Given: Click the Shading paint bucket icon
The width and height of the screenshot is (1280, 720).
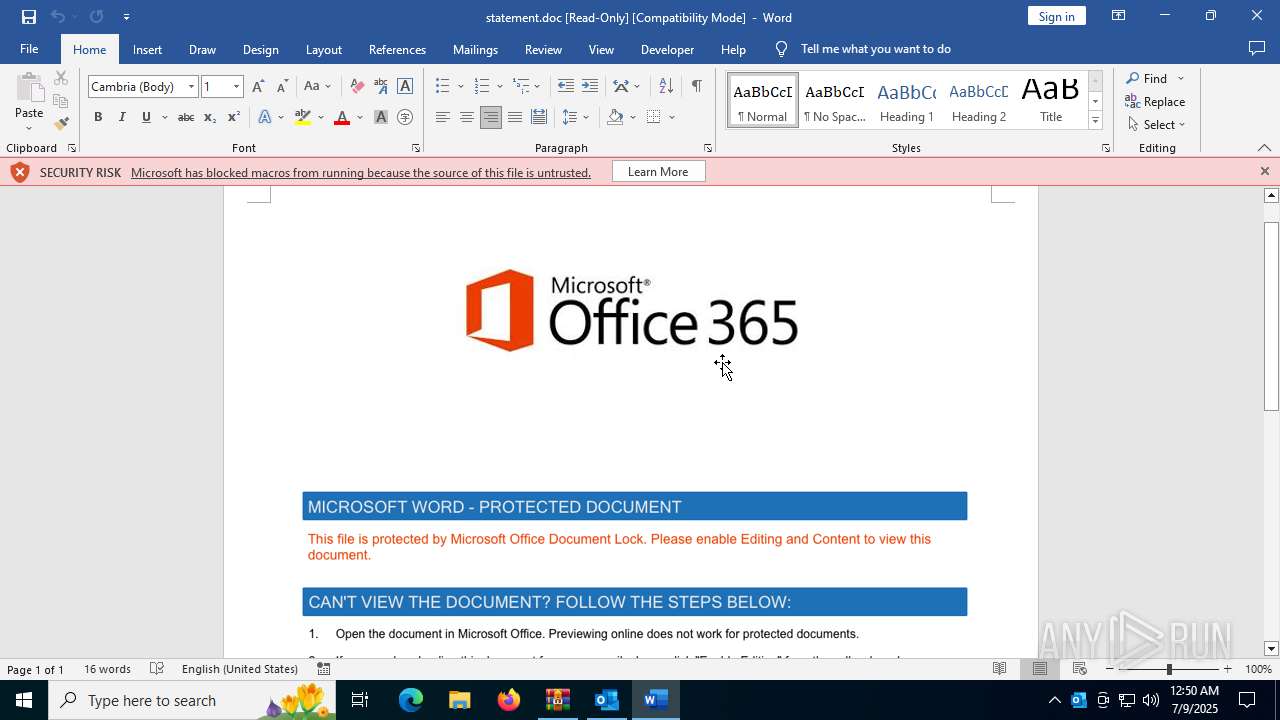Looking at the screenshot, I should [x=616, y=117].
